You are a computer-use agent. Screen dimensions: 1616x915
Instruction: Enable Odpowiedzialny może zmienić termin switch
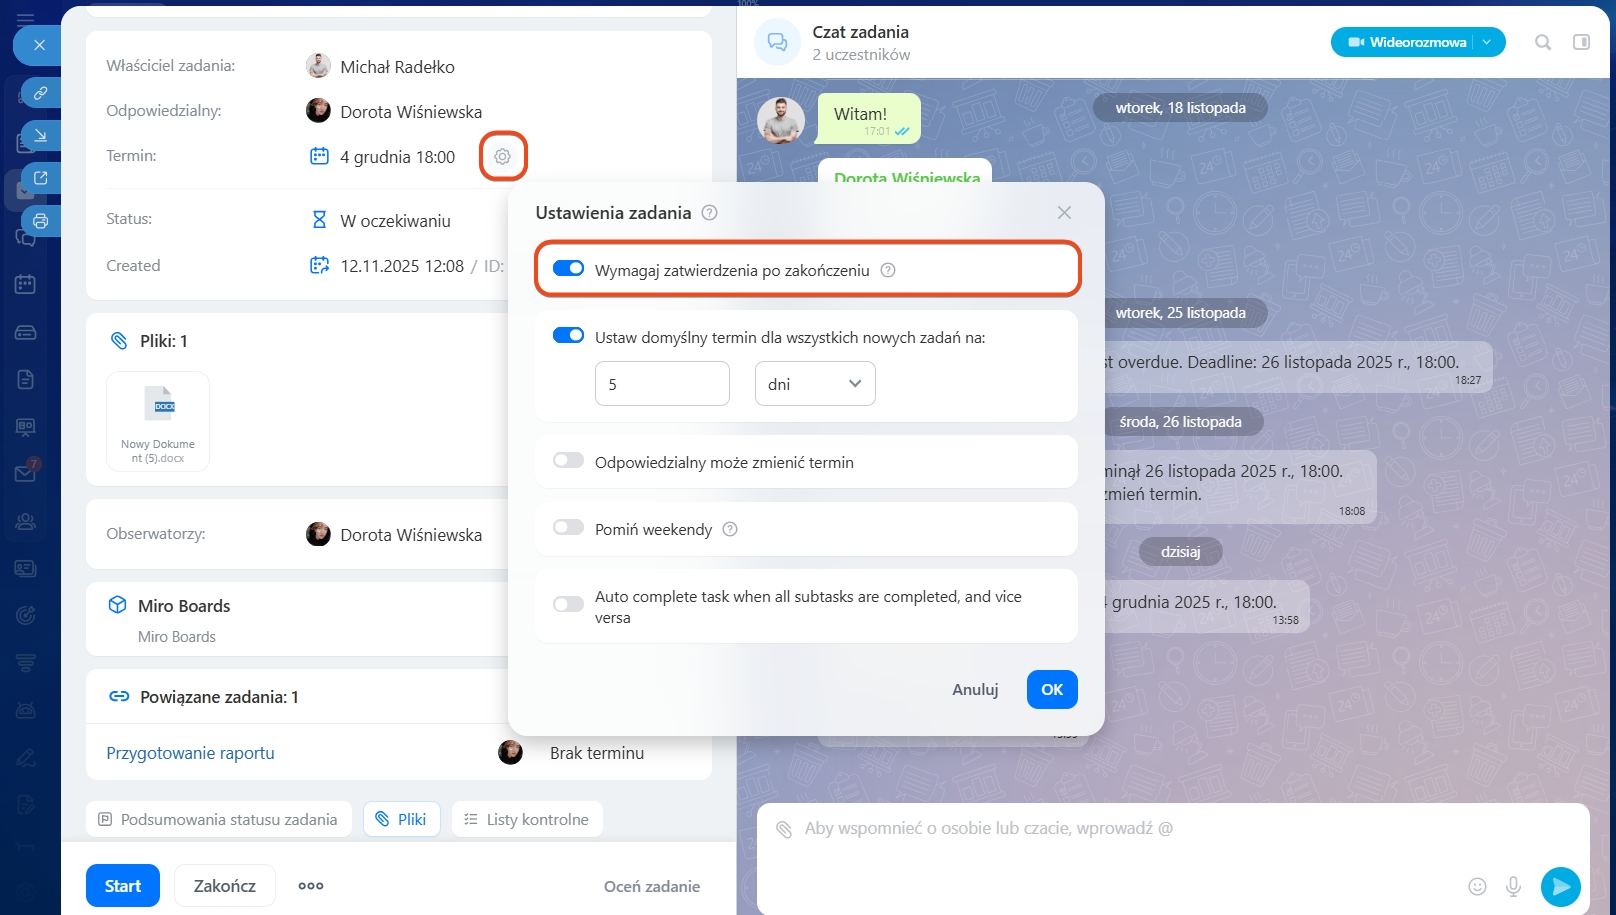click(569, 461)
